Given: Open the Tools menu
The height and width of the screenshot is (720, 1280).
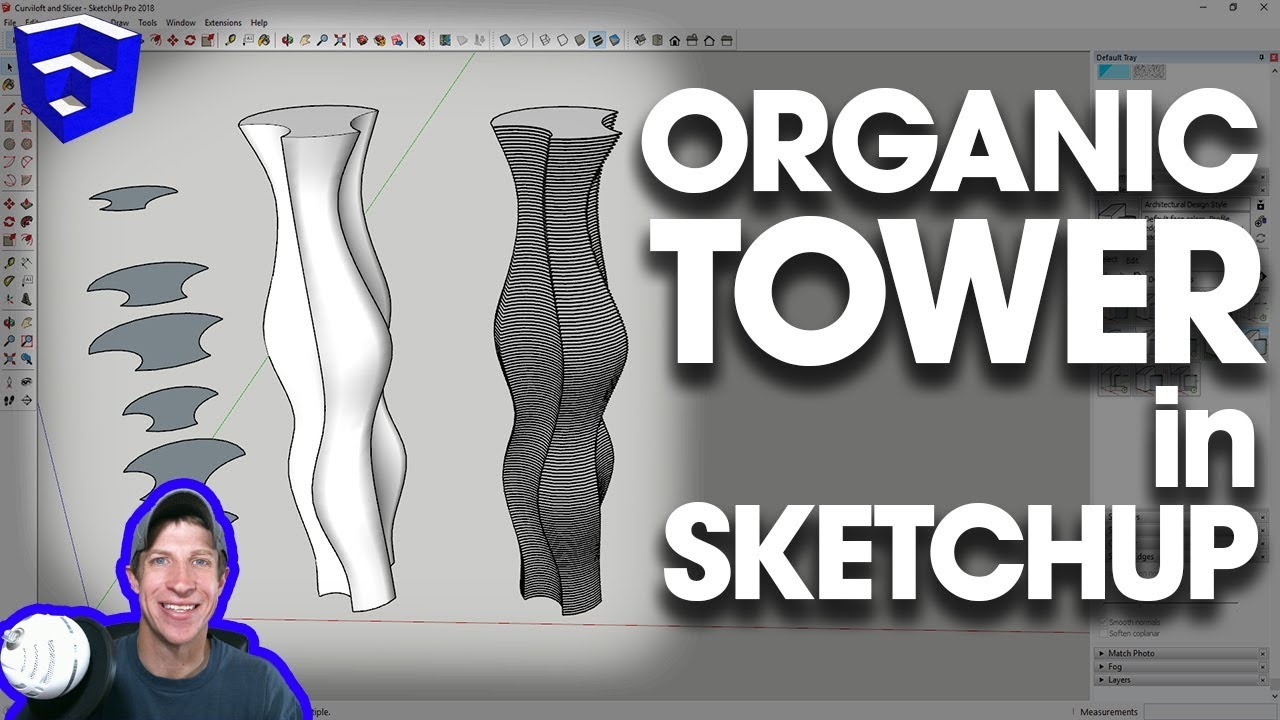Looking at the screenshot, I should (x=147, y=22).
